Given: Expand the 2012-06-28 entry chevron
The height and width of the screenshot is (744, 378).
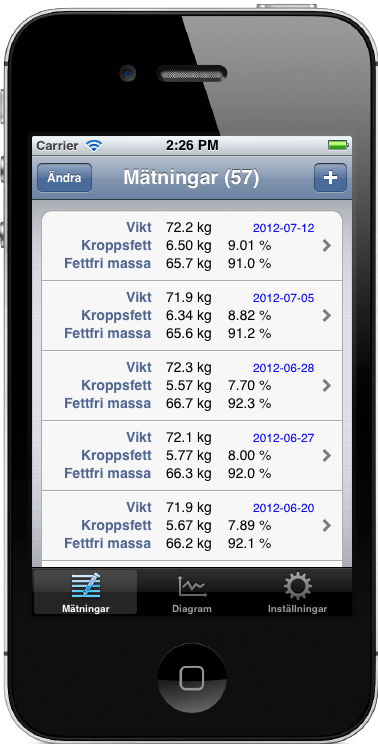Looking at the screenshot, I should pos(326,386).
